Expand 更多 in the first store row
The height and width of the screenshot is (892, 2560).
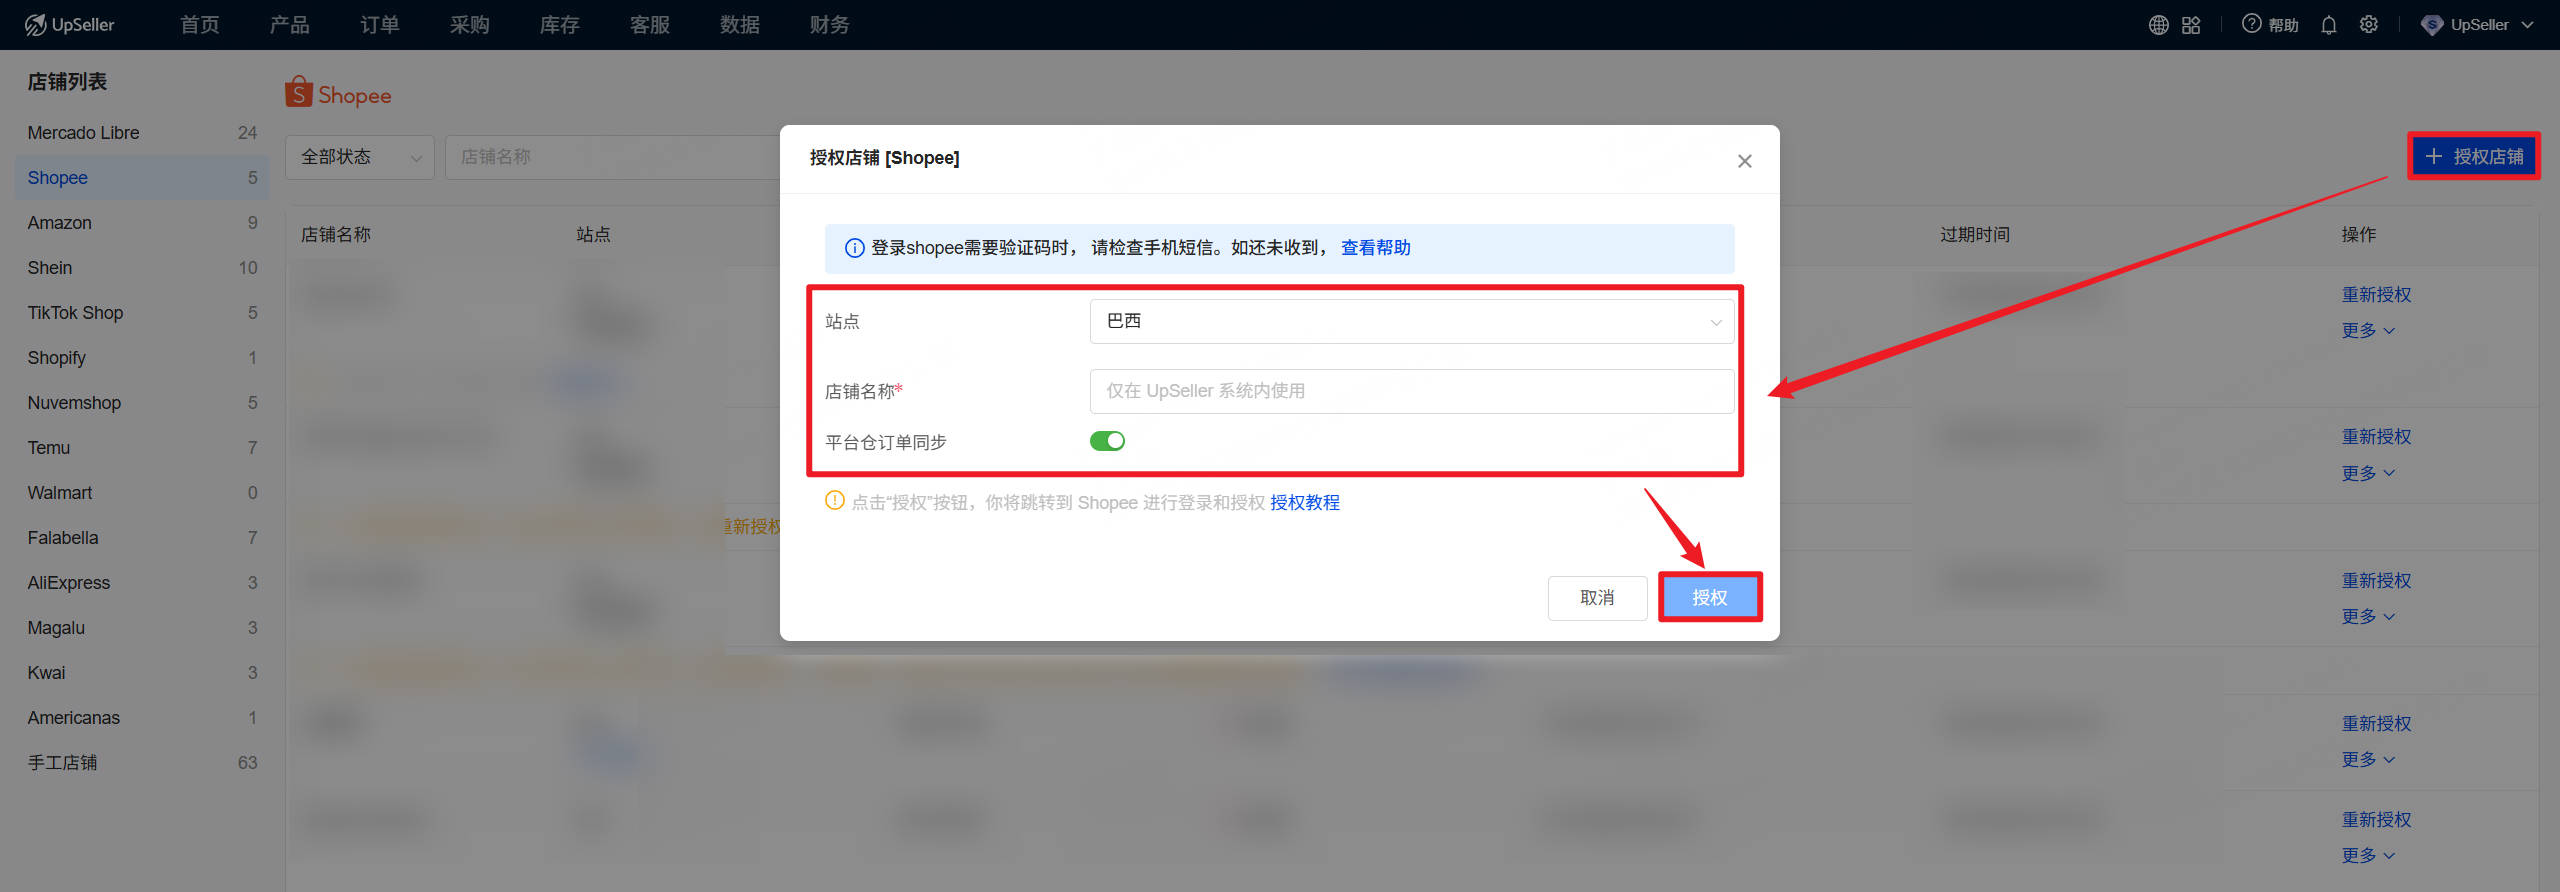(2368, 331)
